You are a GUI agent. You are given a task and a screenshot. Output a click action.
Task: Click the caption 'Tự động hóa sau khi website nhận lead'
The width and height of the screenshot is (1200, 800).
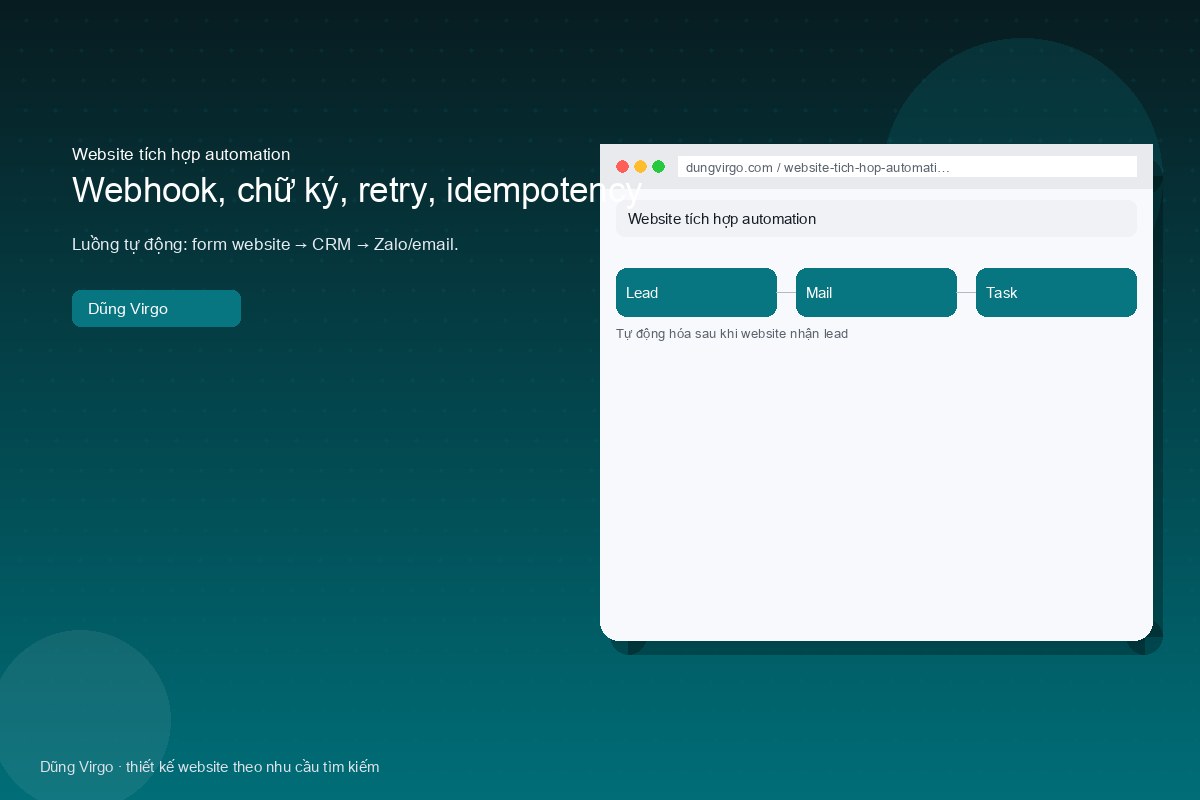pyautogui.click(x=732, y=334)
